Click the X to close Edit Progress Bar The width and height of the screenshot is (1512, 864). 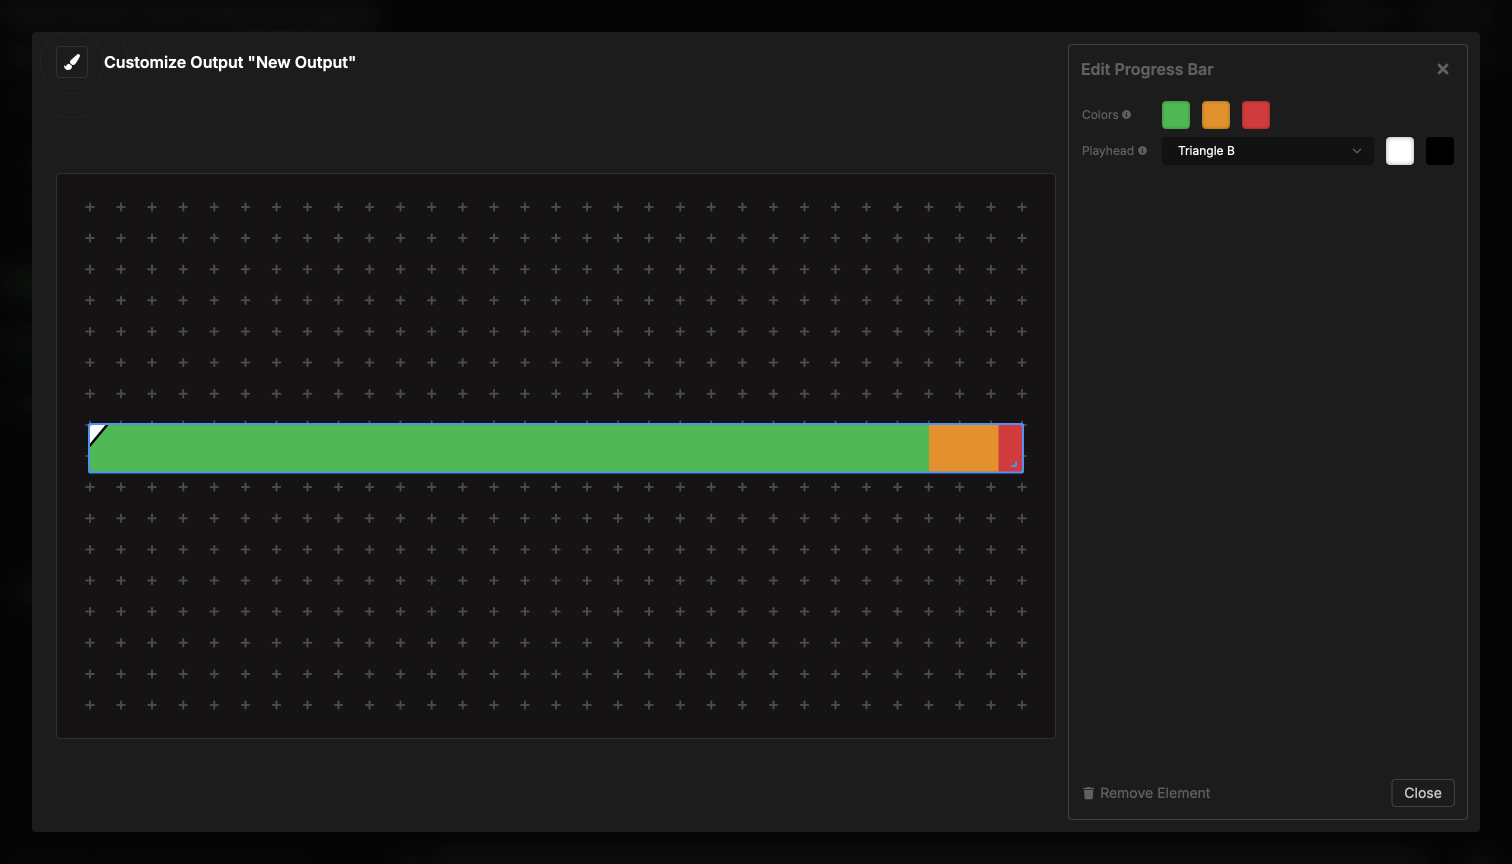point(1443,68)
